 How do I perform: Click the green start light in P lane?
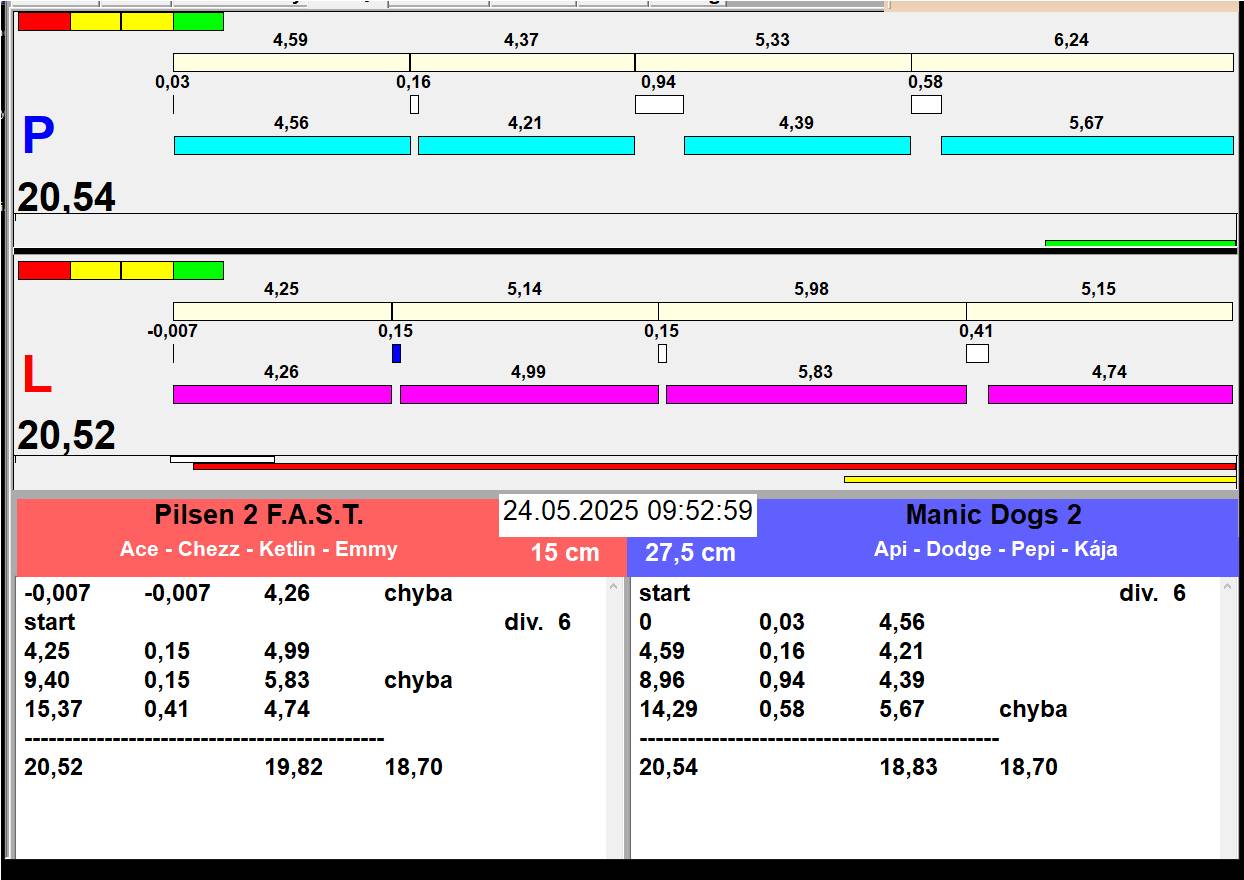coord(198,22)
